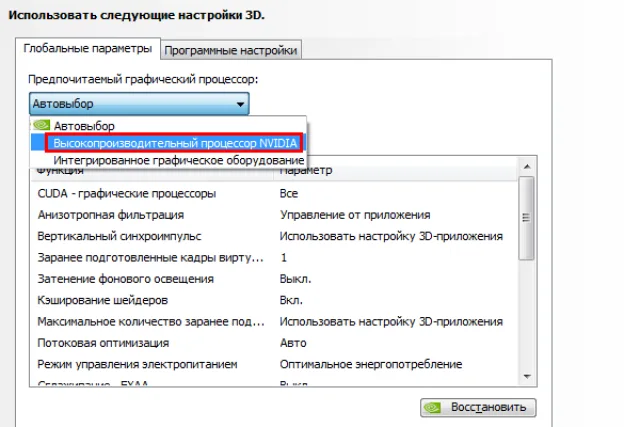Click value Вкл. for Кэширование шейдеров
The image size is (640, 427).
click(291, 300)
